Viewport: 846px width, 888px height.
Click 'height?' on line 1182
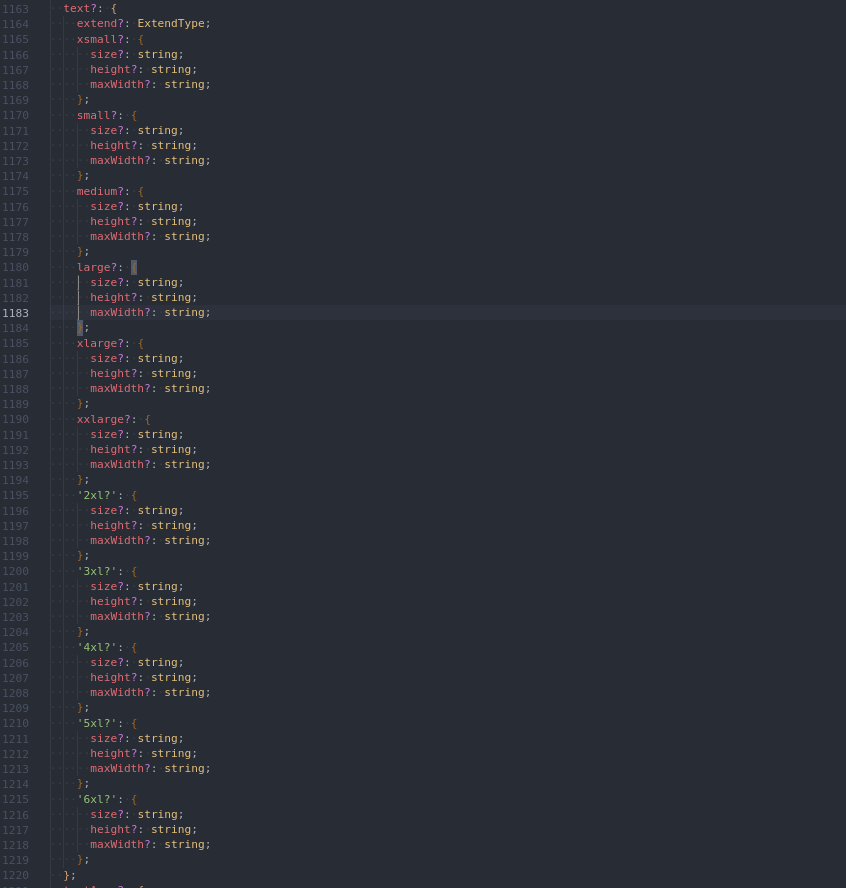114,298
